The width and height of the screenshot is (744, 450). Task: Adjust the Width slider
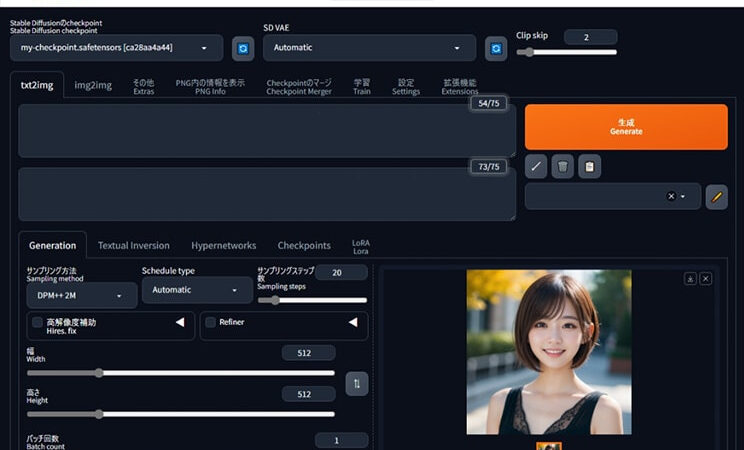[181, 373]
